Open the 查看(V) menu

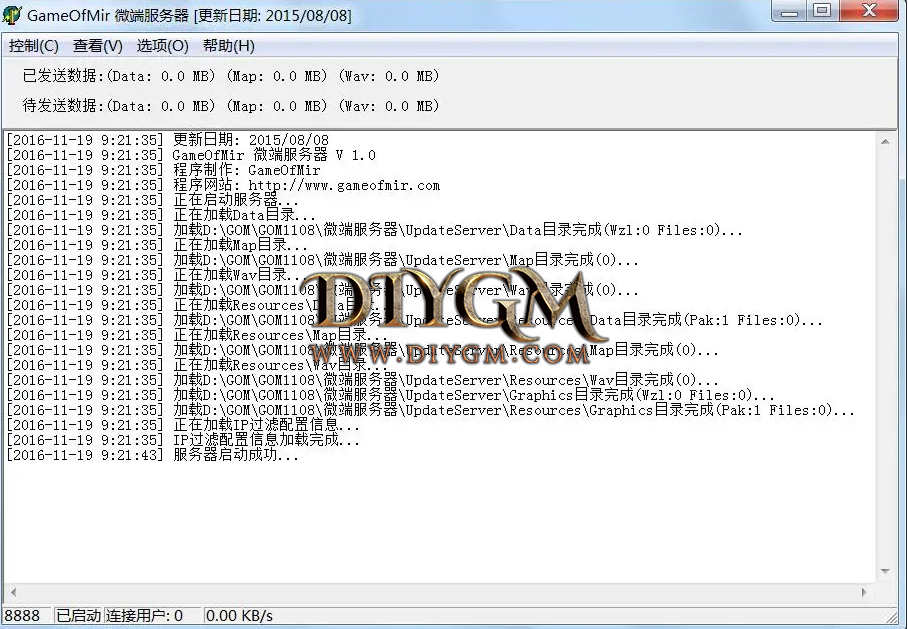coord(97,46)
